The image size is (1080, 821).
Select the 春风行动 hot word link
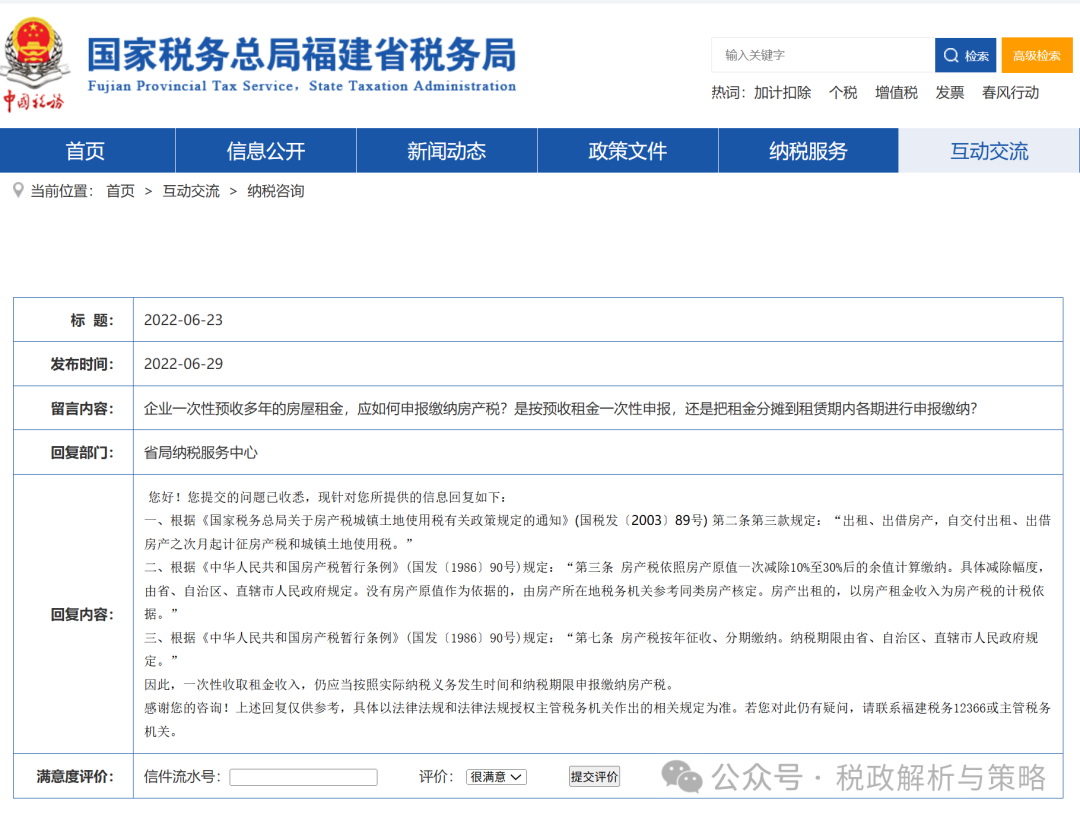1010,93
